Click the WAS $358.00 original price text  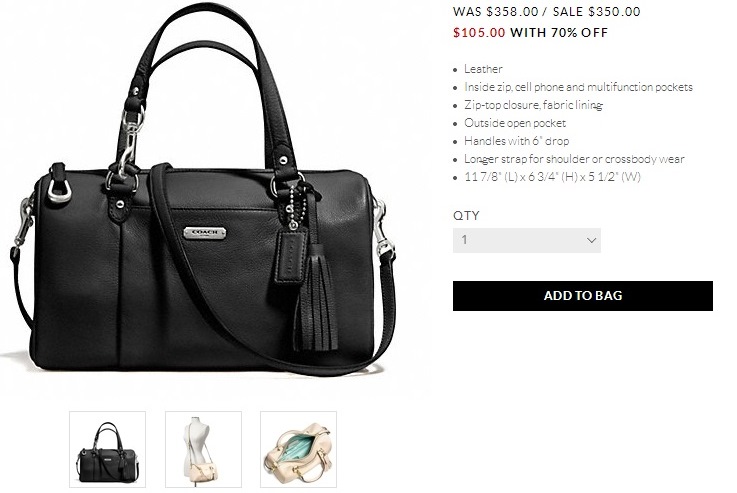pos(495,11)
